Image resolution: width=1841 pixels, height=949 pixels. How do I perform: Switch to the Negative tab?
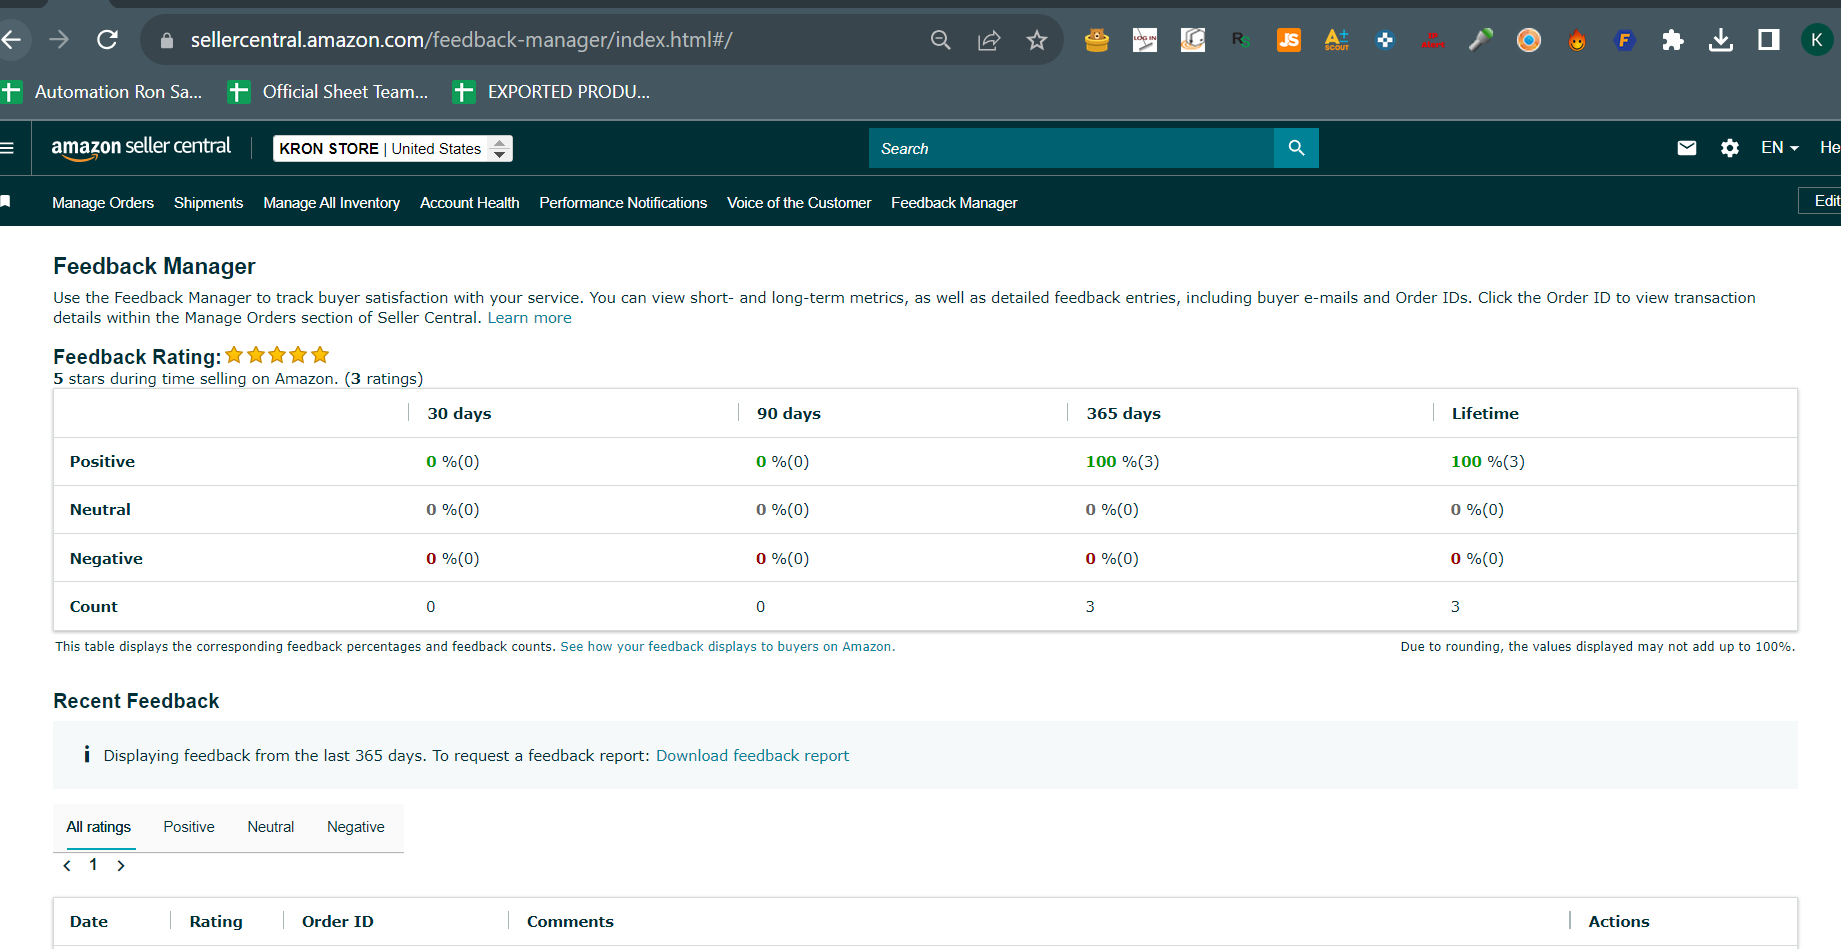click(x=356, y=827)
